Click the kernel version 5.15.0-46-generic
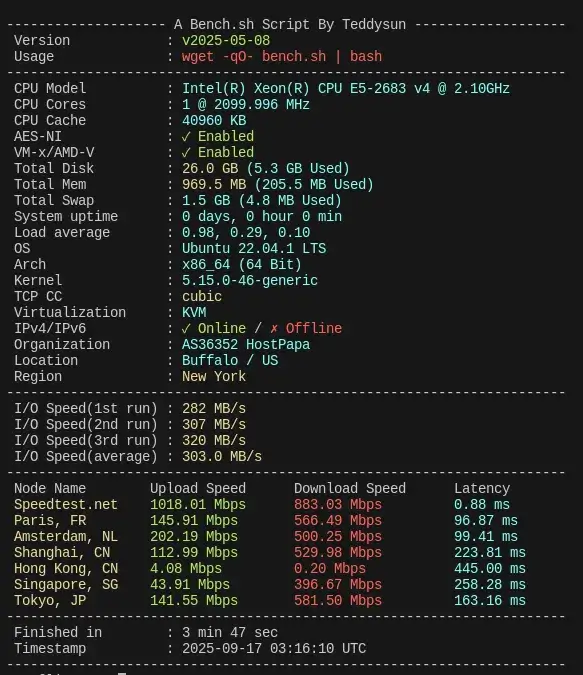The height and width of the screenshot is (675, 583). tap(250, 281)
